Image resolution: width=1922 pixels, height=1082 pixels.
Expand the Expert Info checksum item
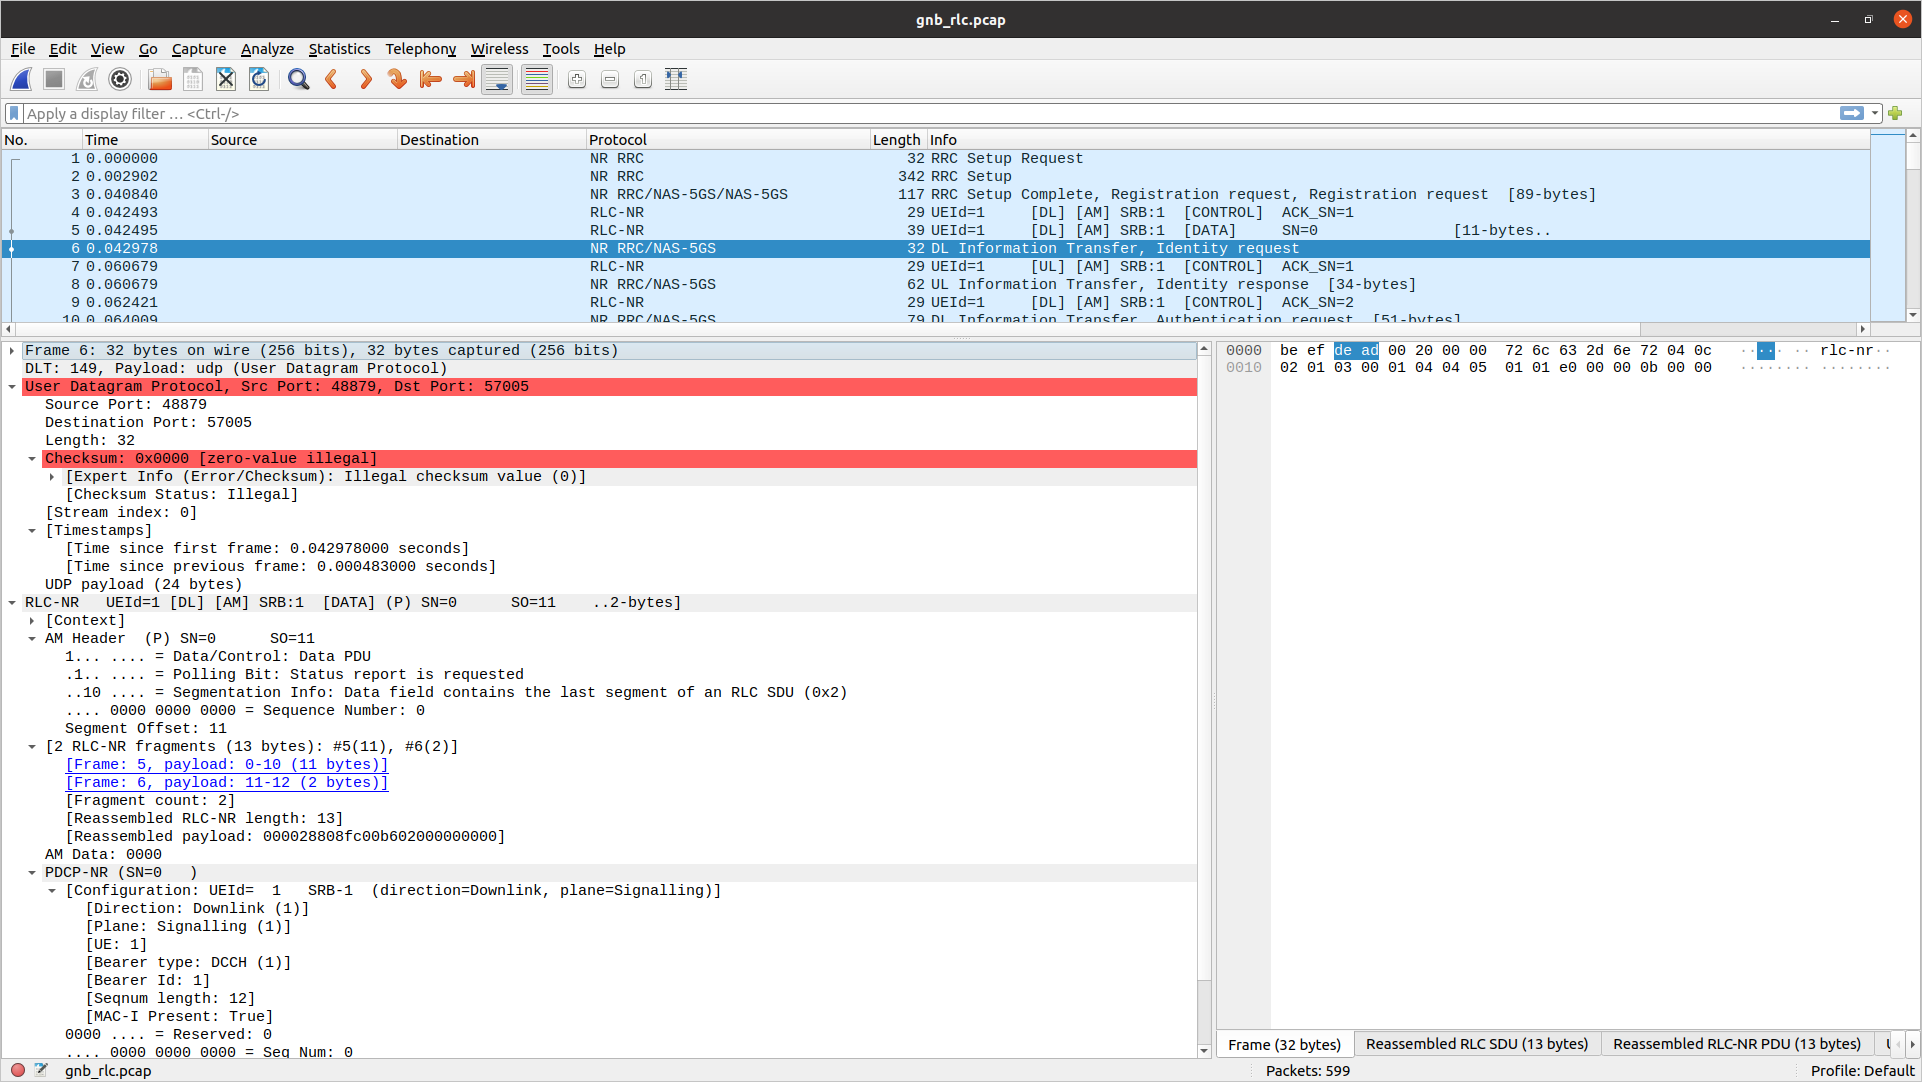pos(52,477)
